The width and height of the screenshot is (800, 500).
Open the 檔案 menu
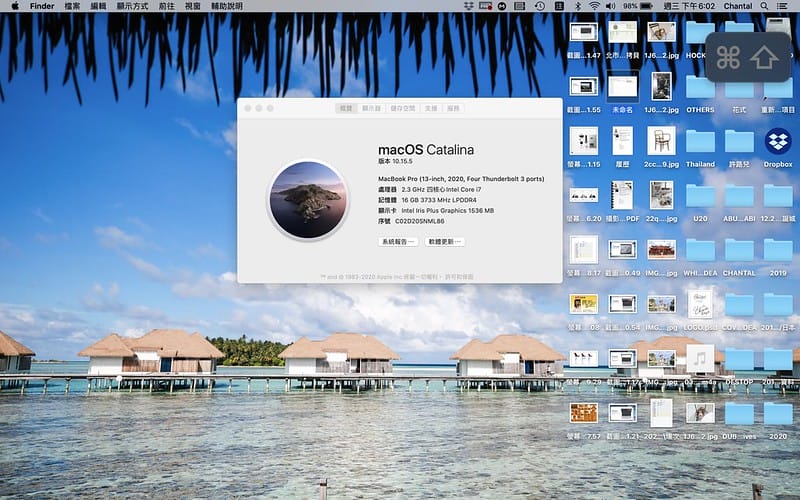[72, 6]
